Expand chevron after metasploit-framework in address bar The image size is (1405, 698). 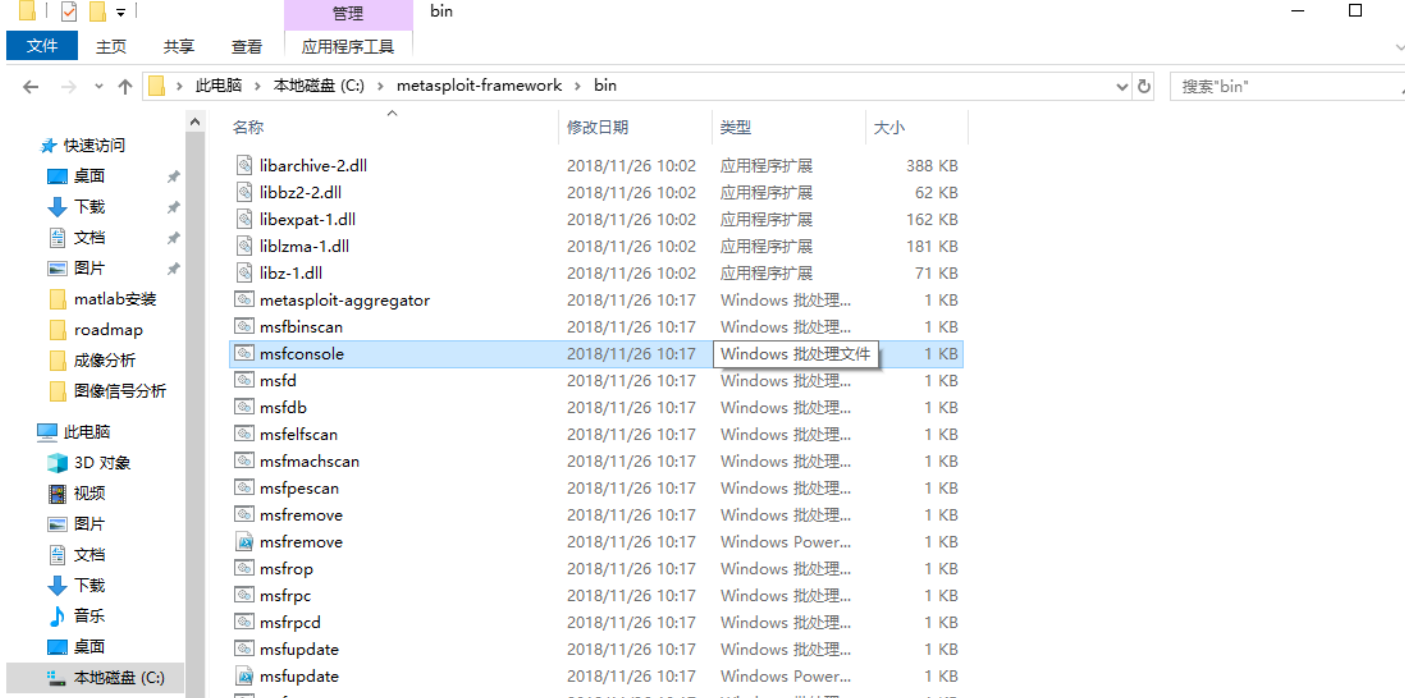pyautogui.click(x=579, y=86)
